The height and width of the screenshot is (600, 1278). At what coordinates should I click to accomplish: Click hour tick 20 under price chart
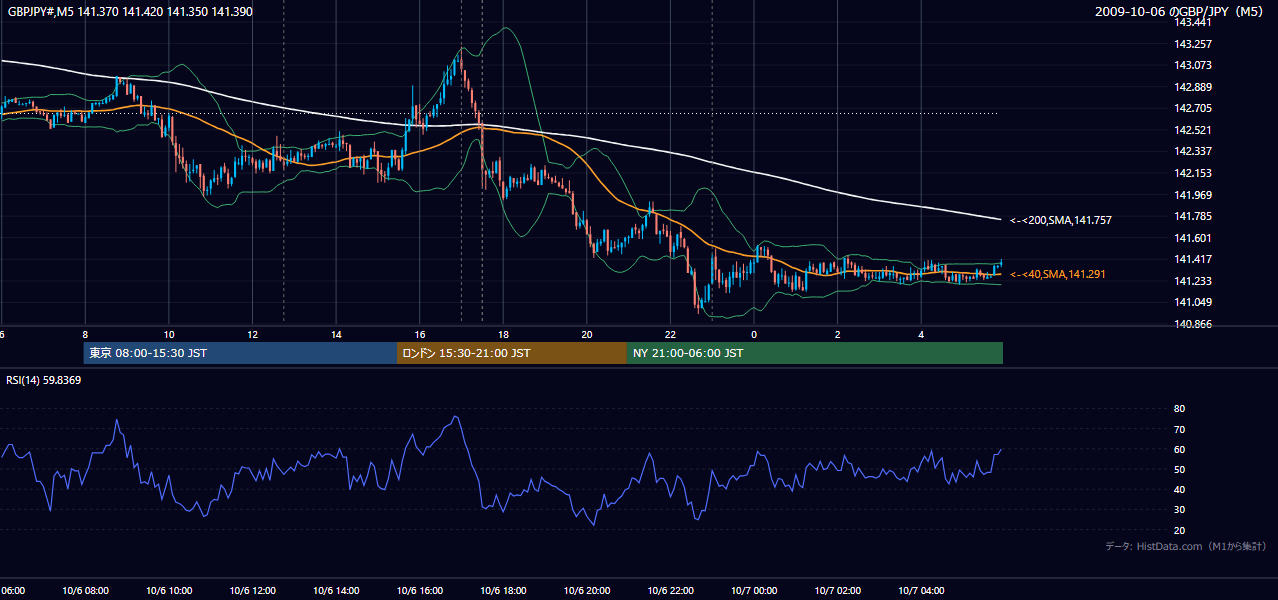tap(587, 334)
